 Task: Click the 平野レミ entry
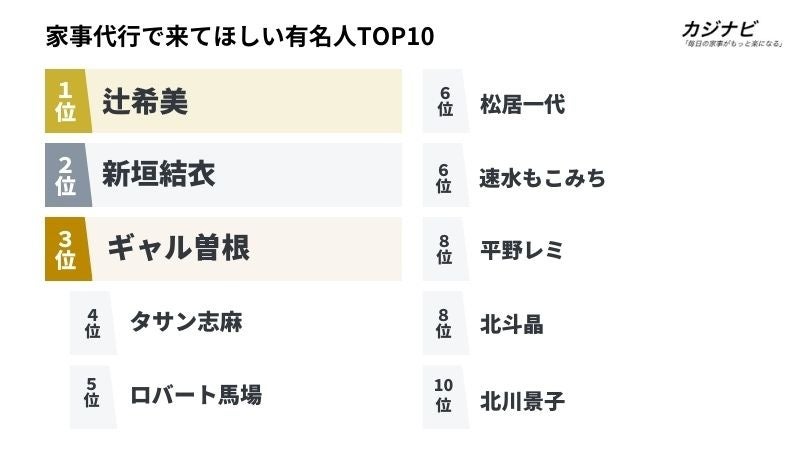[521, 251]
